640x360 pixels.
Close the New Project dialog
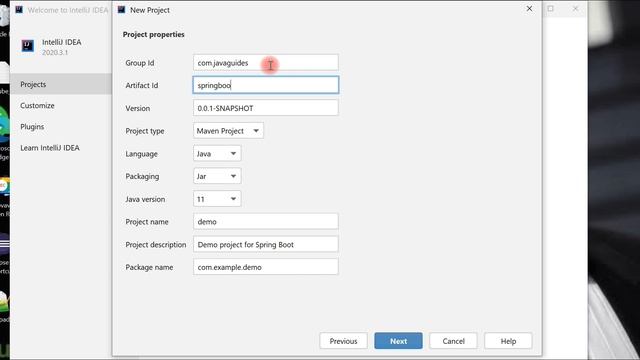click(x=529, y=9)
